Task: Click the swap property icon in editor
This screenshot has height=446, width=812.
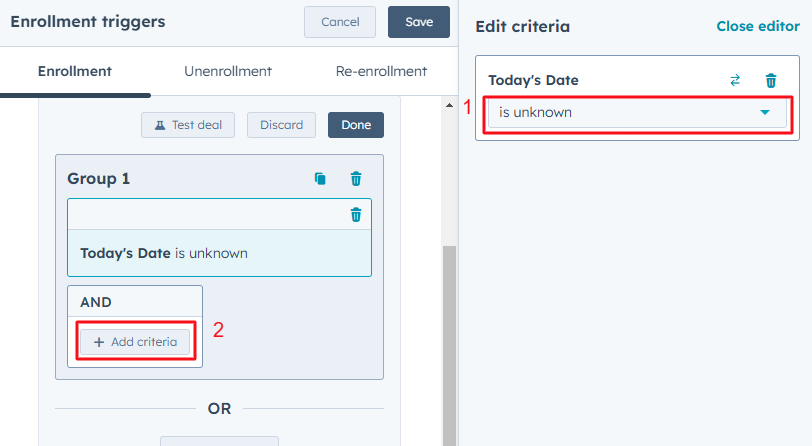Action: point(735,81)
